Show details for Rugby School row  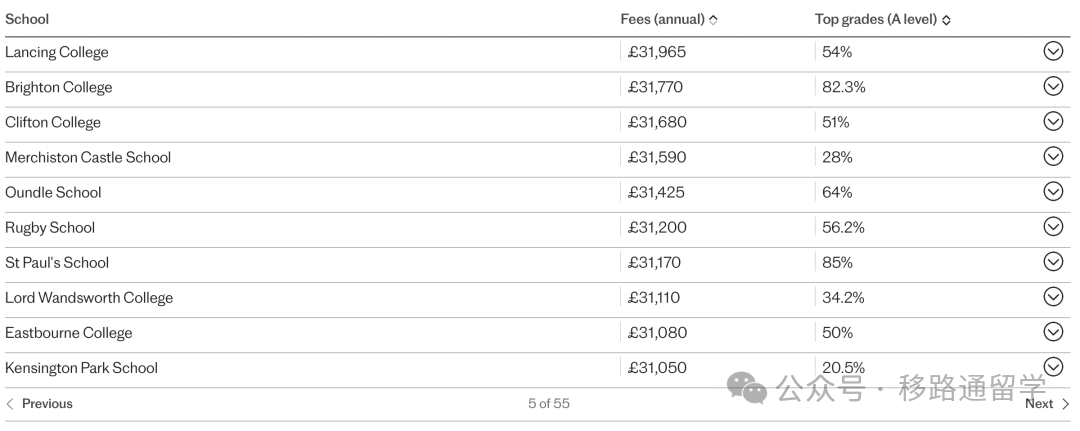coord(1053,227)
